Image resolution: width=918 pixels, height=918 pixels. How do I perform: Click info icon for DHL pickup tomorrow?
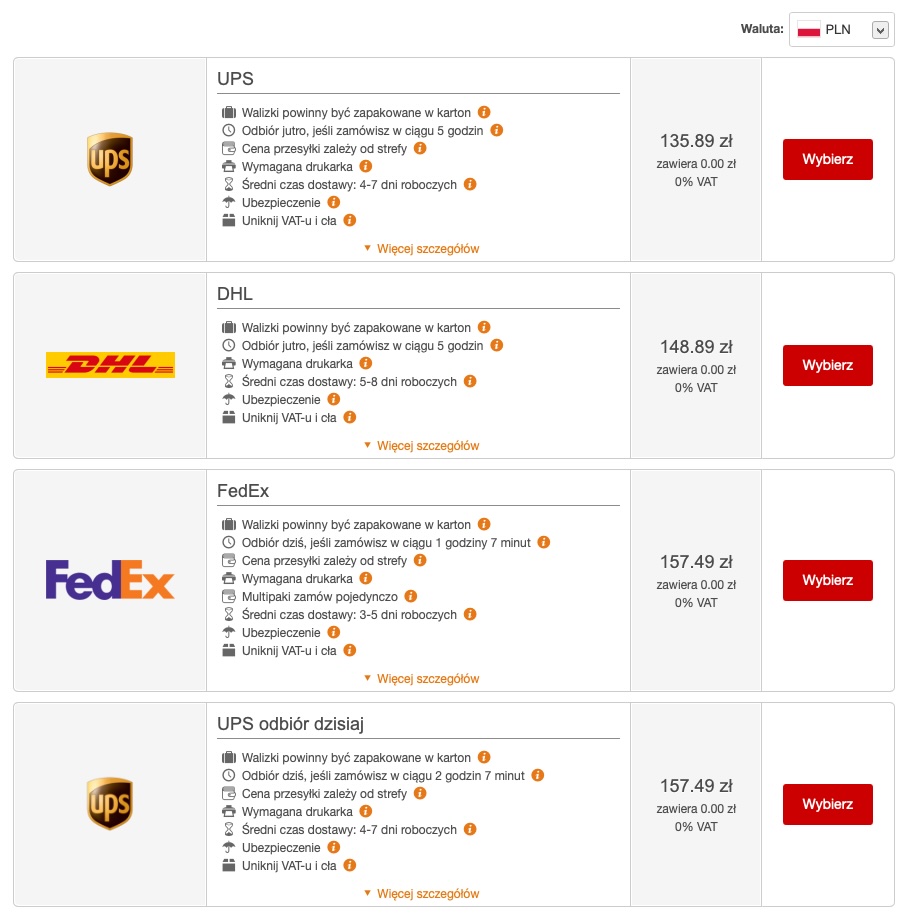point(497,345)
